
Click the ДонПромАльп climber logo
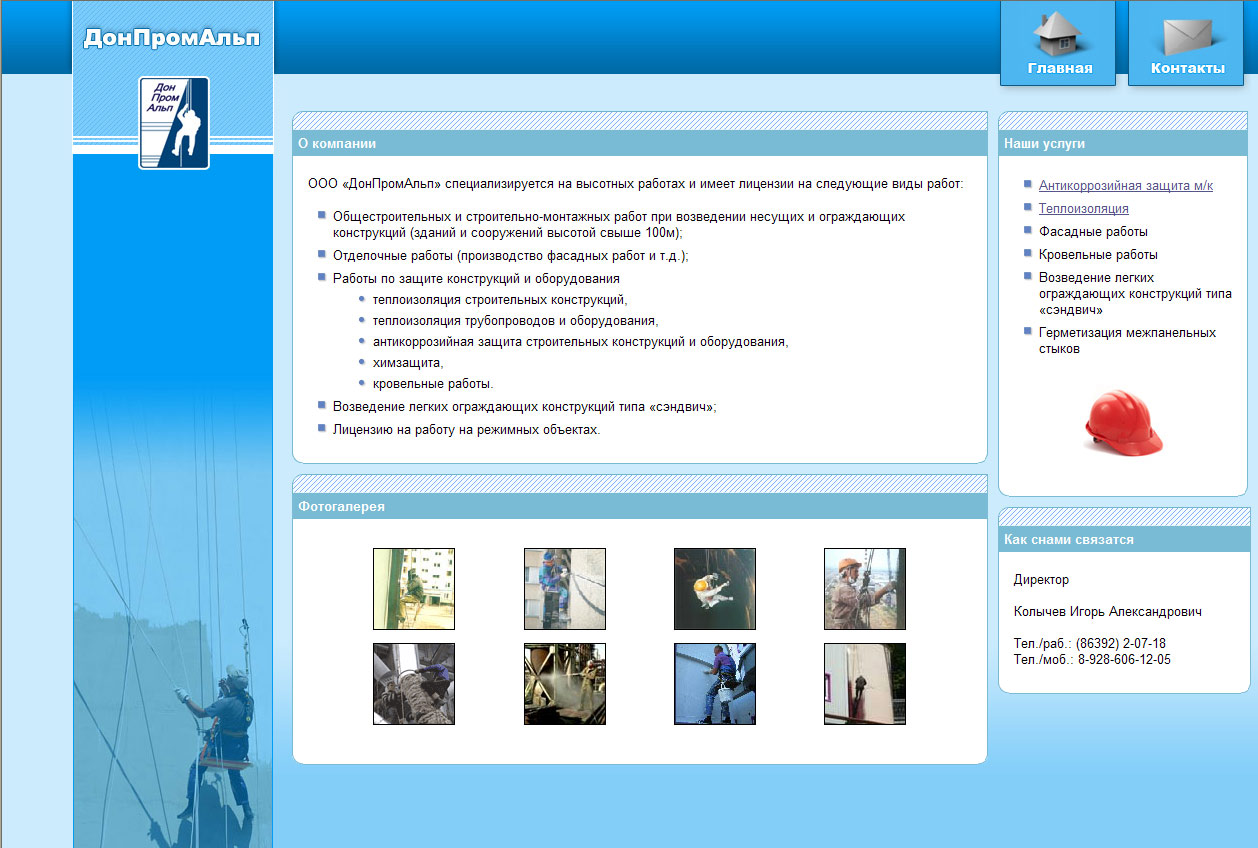tap(173, 122)
